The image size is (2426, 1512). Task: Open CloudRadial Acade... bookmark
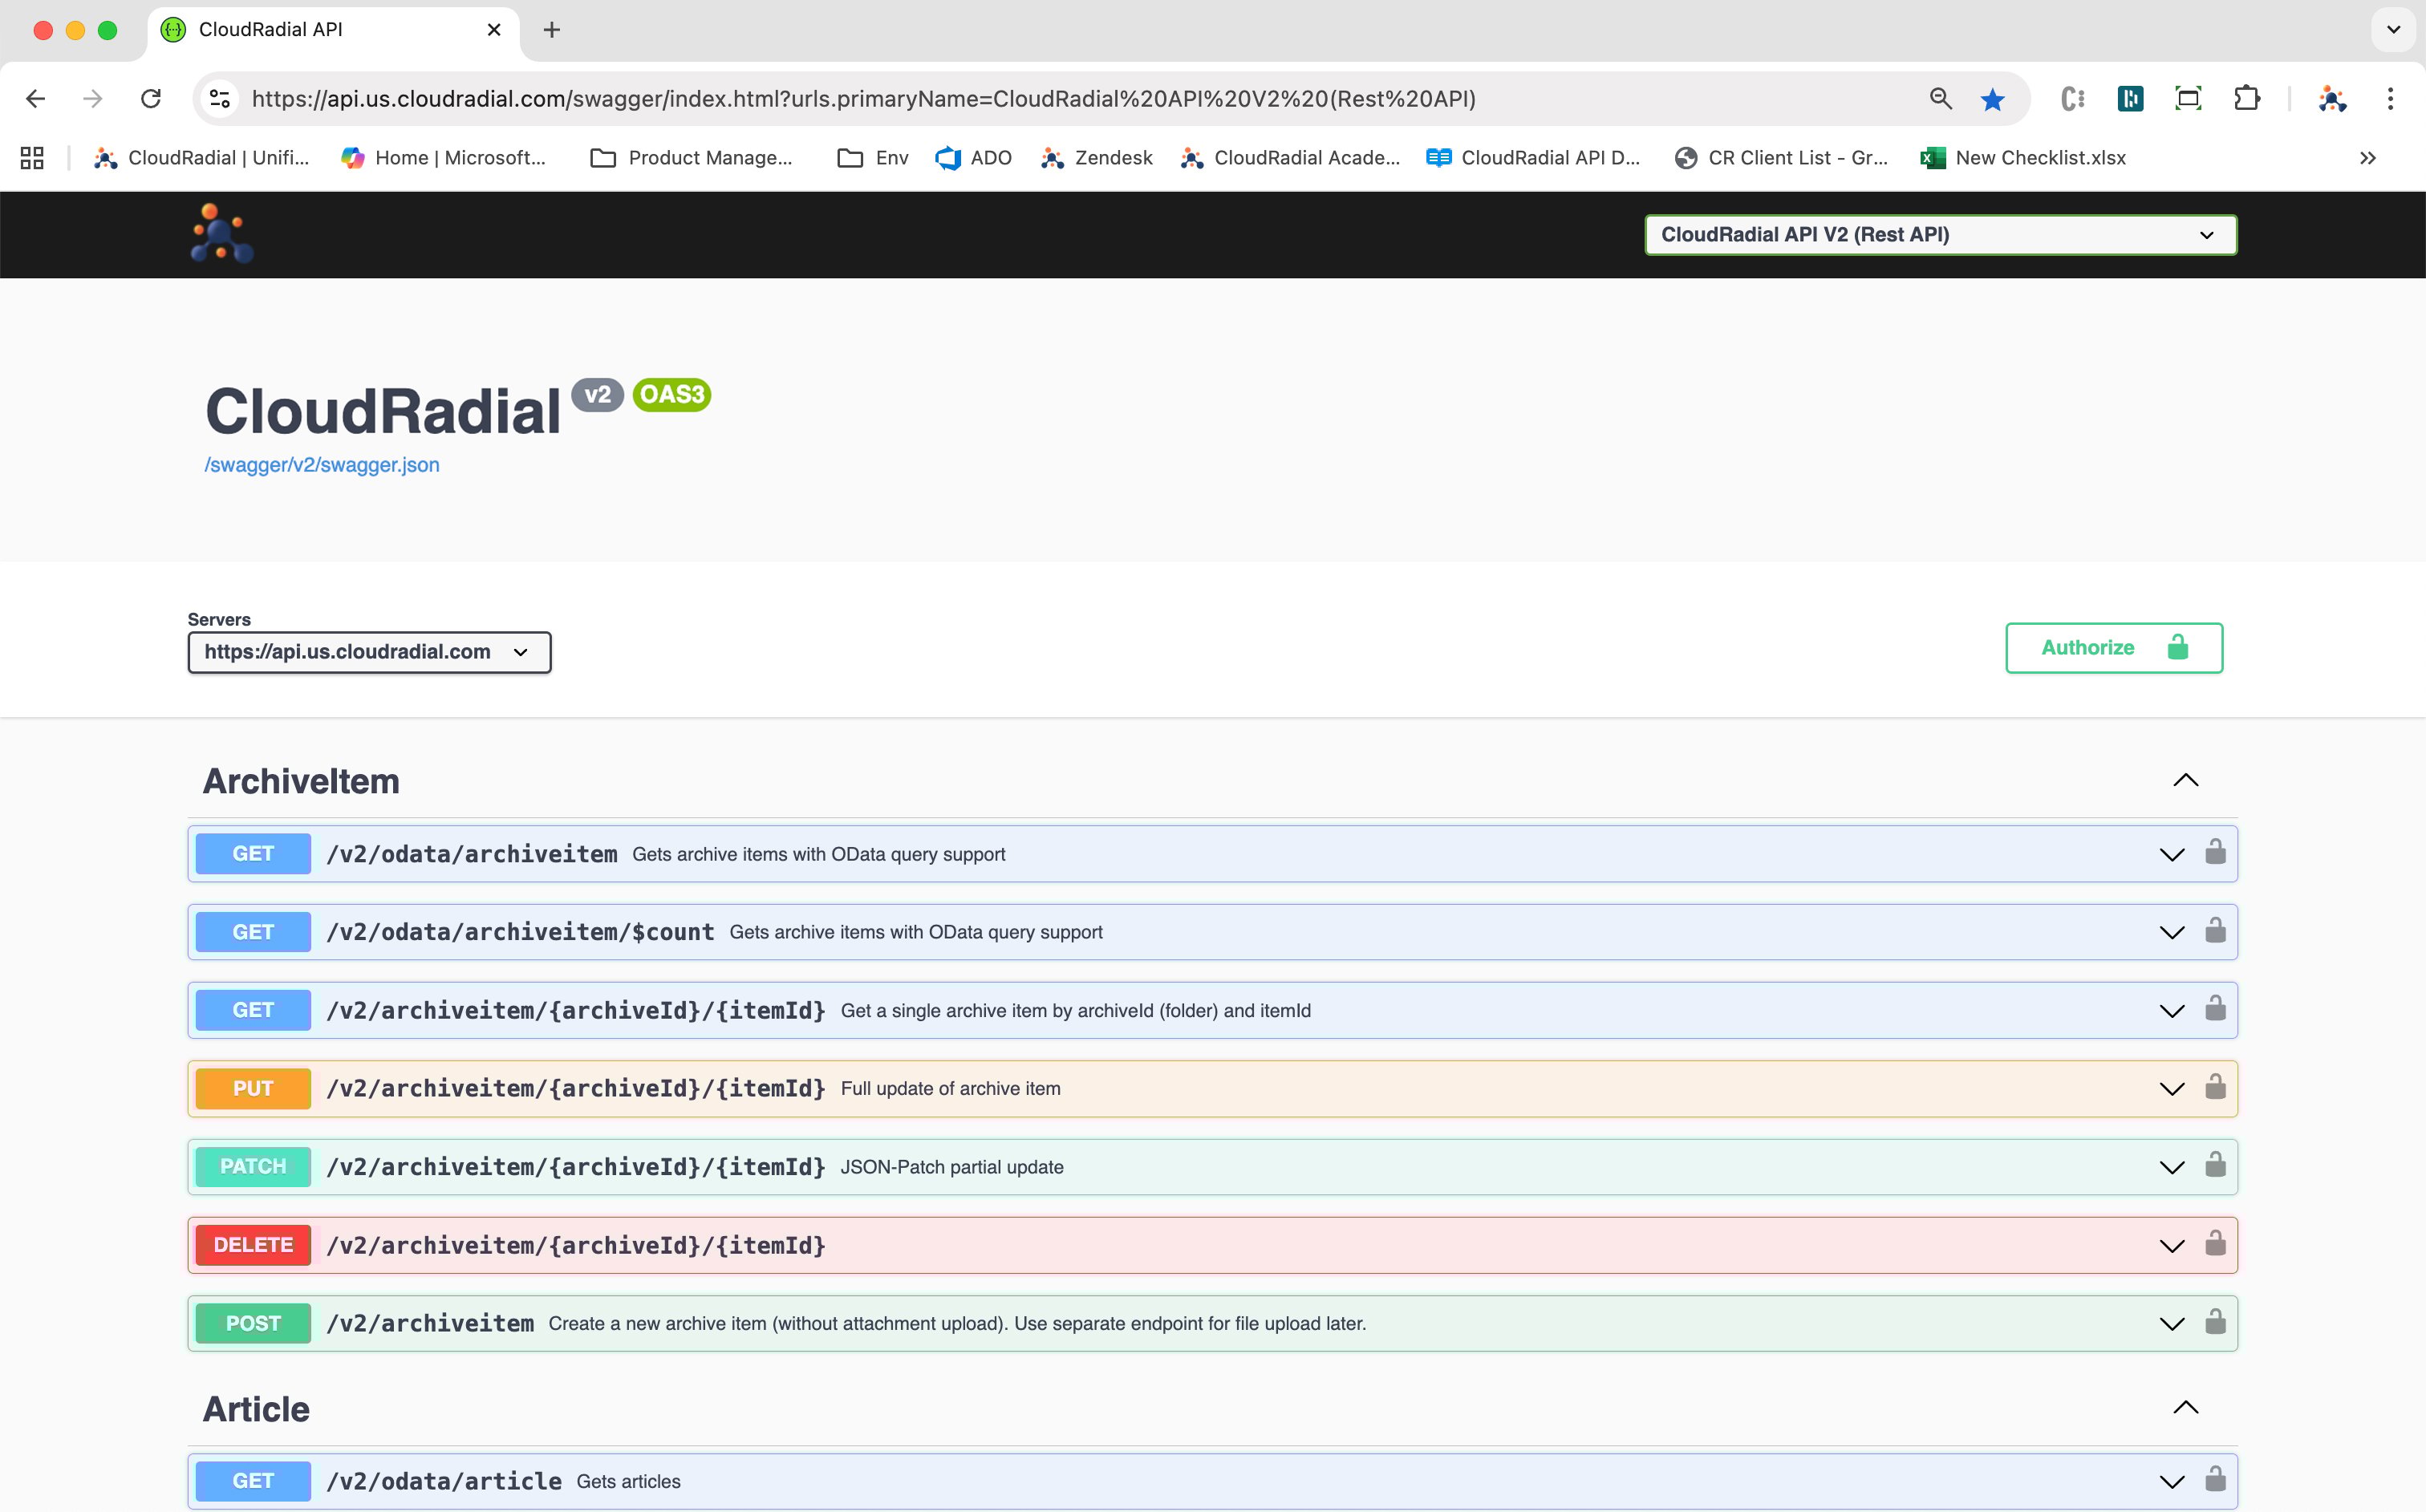[1290, 158]
